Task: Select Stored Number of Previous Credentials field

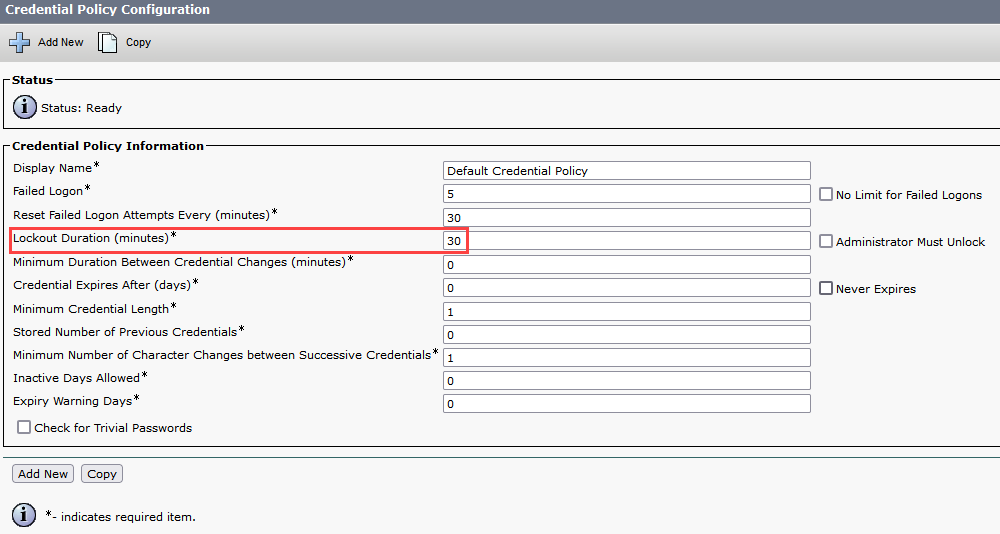Action: 626,334
